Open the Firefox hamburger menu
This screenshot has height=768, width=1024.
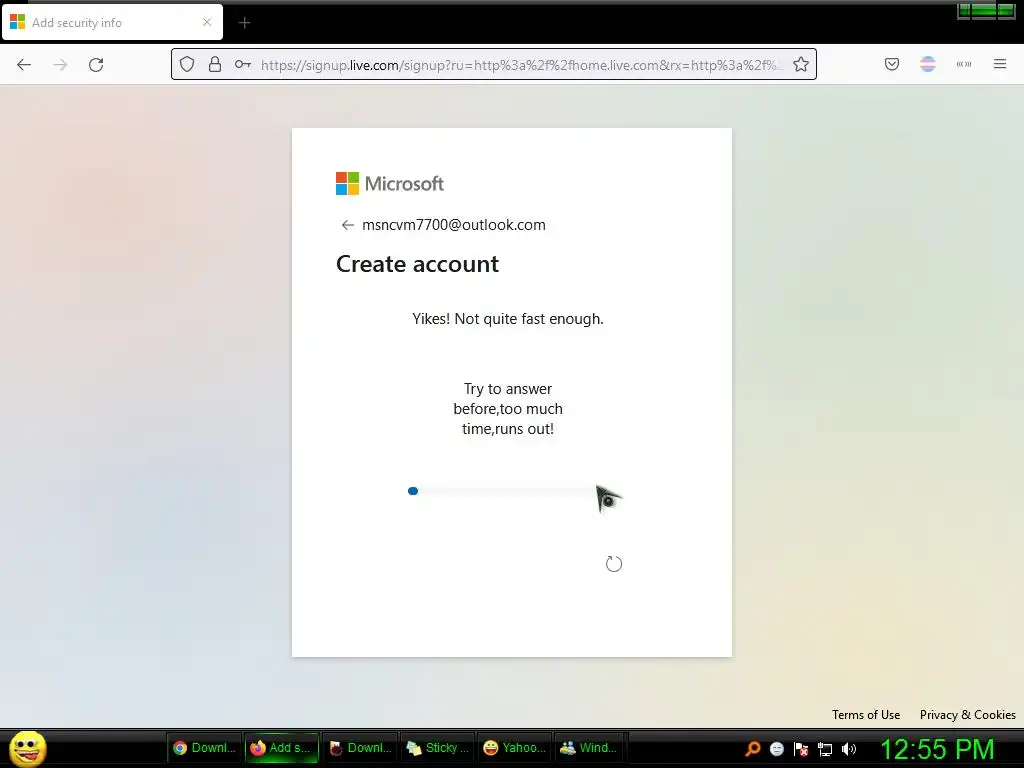[1000, 64]
